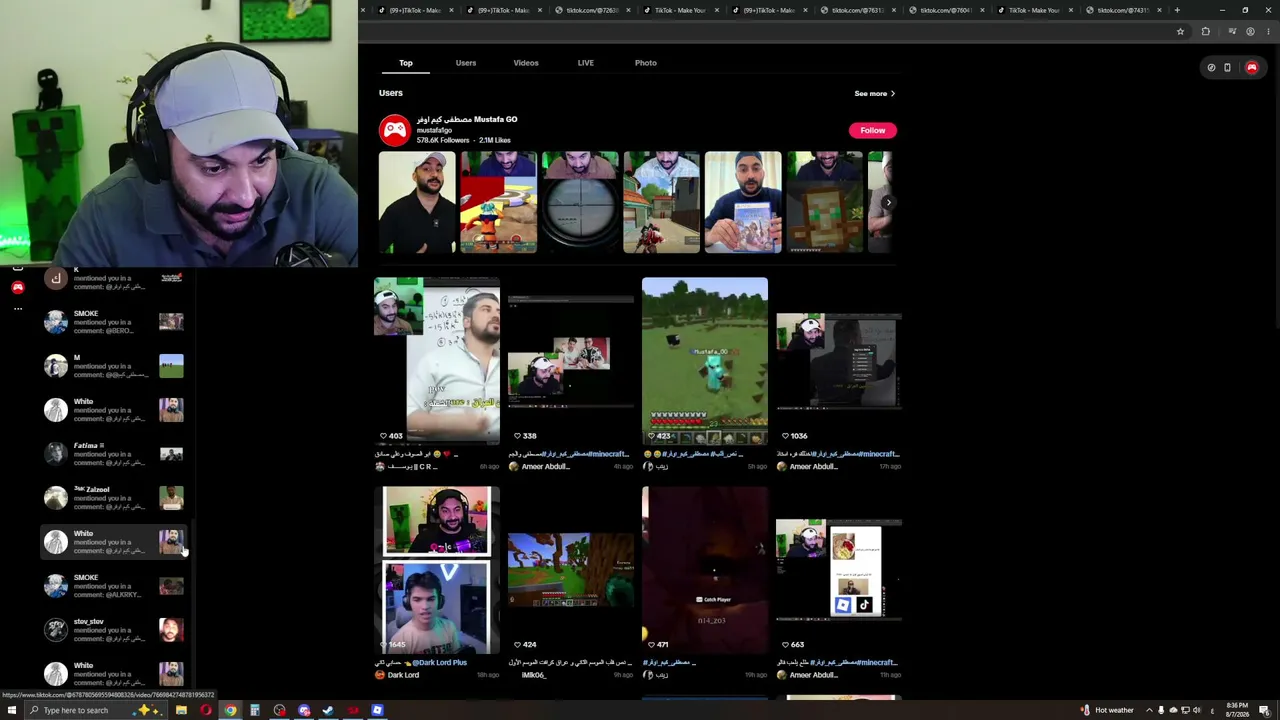Open the Hot weather taskbar widget
The width and height of the screenshot is (1280, 720).
[1107, 710]
